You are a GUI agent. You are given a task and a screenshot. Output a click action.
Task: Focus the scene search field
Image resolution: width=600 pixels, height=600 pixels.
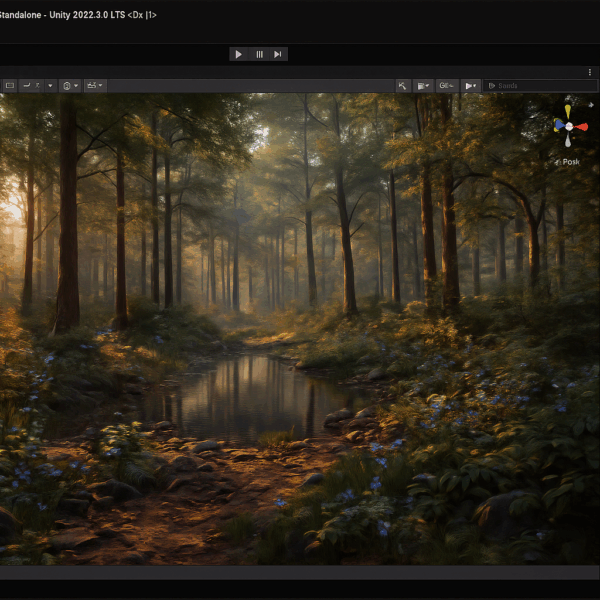coord(540,86)
